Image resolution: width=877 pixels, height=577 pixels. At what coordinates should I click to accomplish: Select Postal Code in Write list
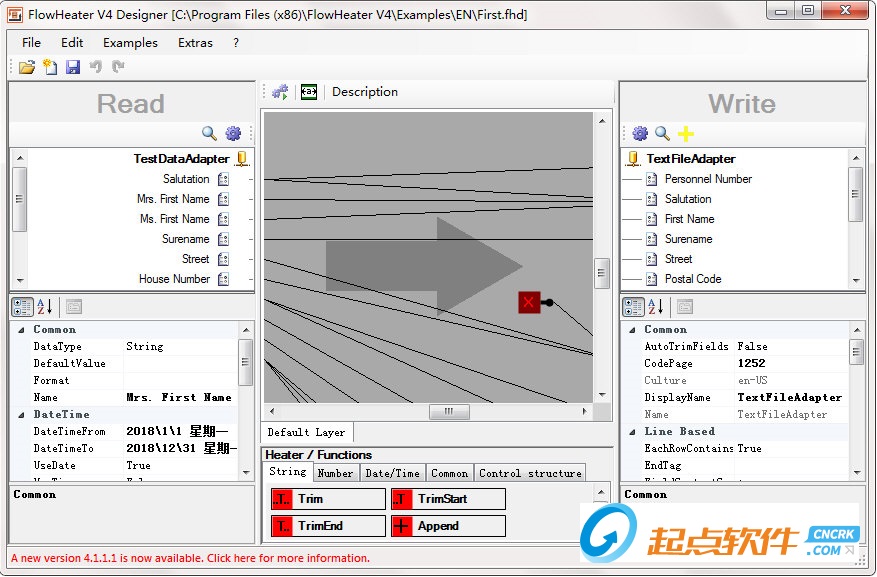coord(693,278)
